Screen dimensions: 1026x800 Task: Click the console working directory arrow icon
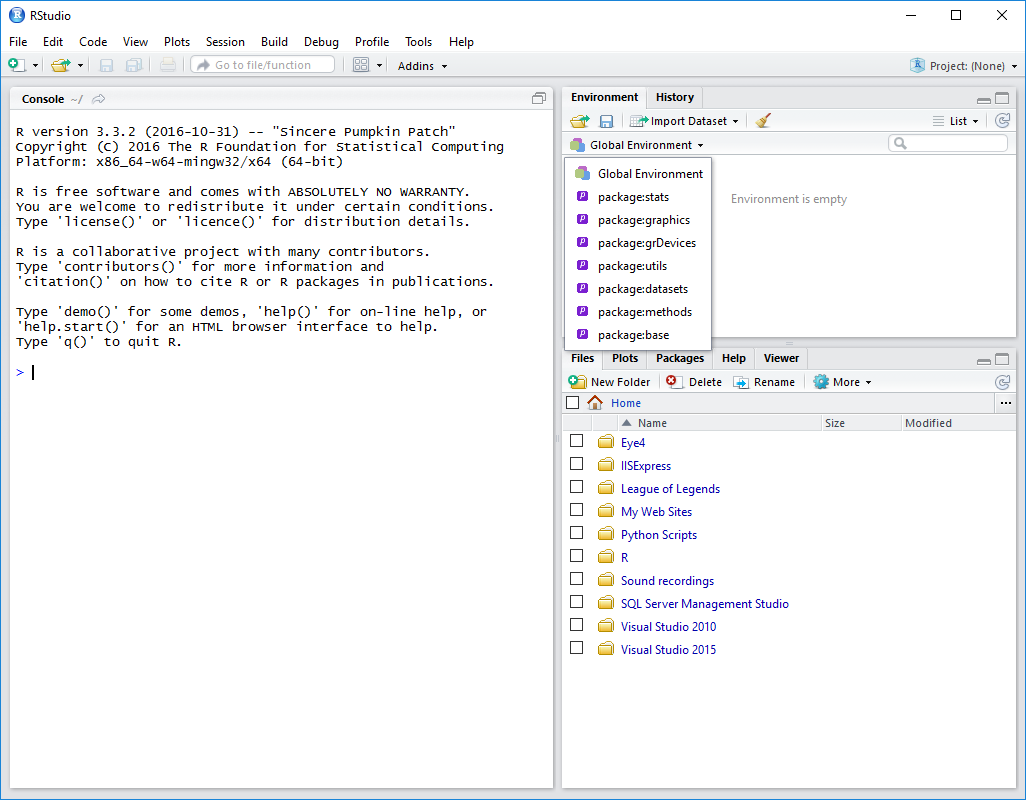coord(98,99)
